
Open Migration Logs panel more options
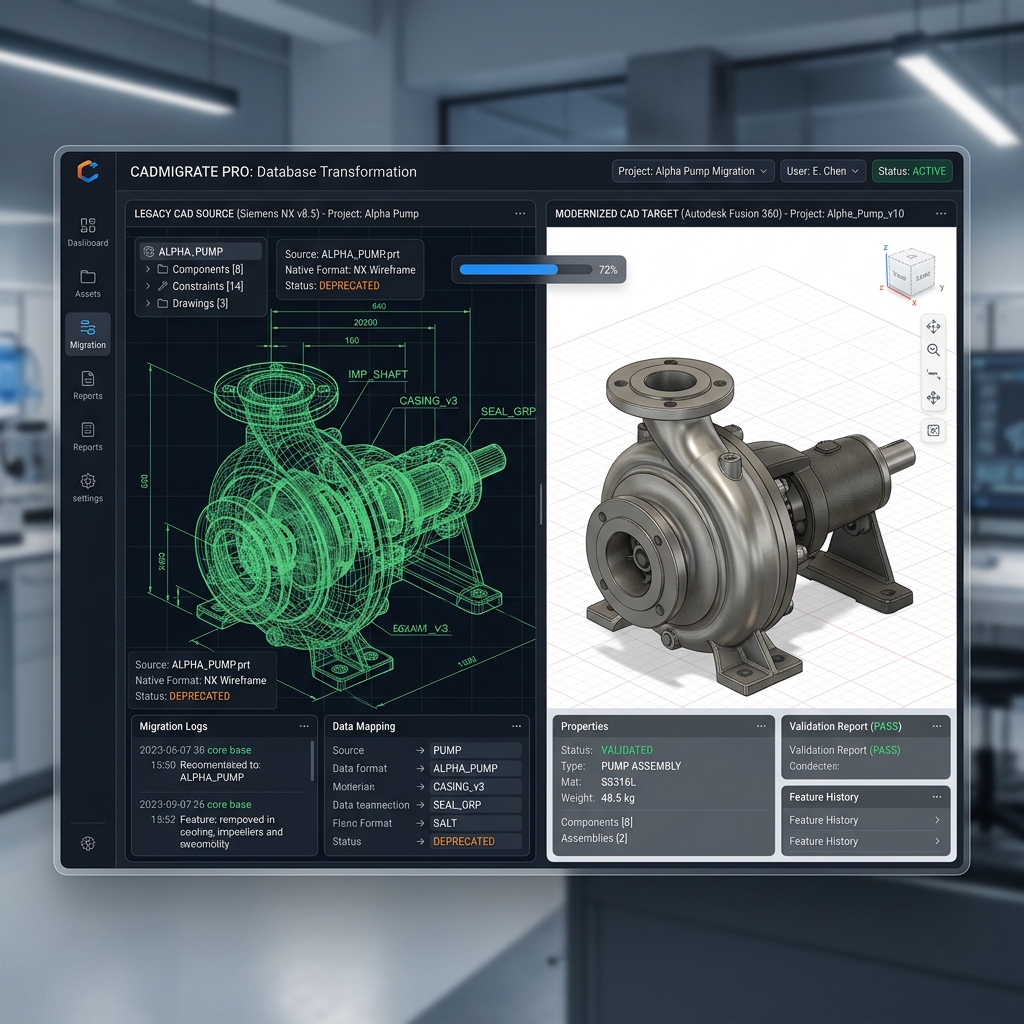(304, 726)
